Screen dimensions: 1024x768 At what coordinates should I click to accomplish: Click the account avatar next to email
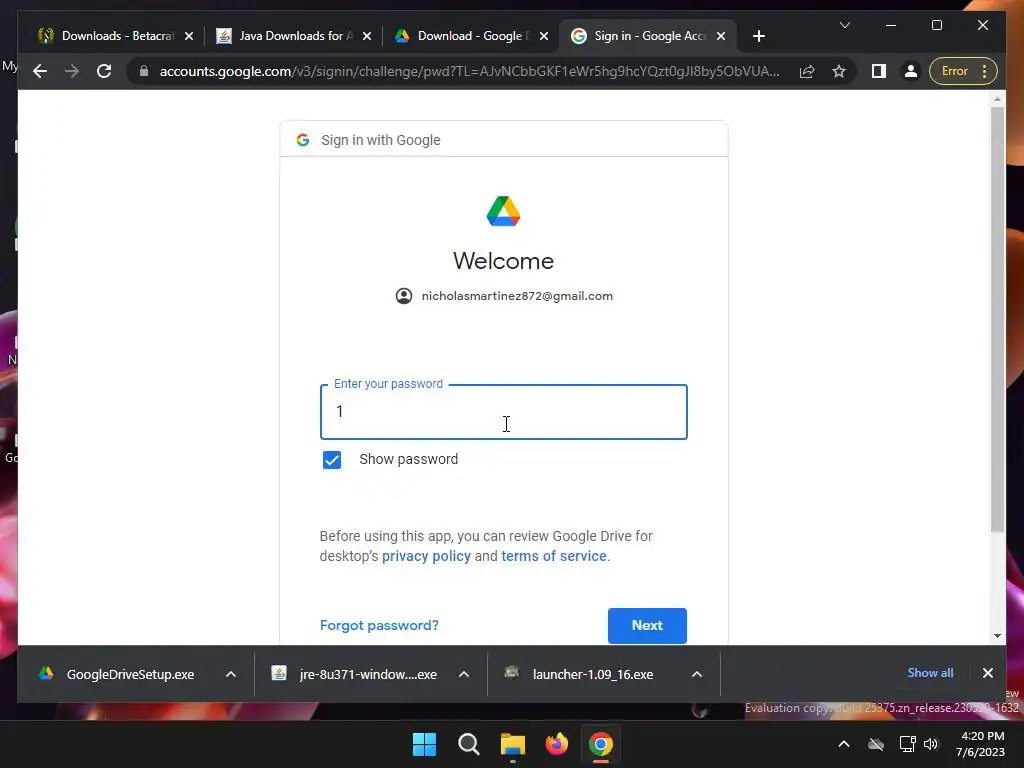[x=404, y=296]
